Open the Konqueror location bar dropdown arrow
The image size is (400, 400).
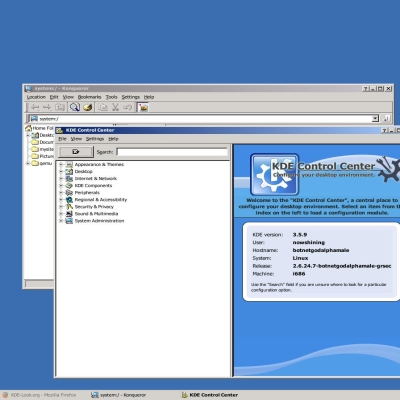tap(375, 118)
